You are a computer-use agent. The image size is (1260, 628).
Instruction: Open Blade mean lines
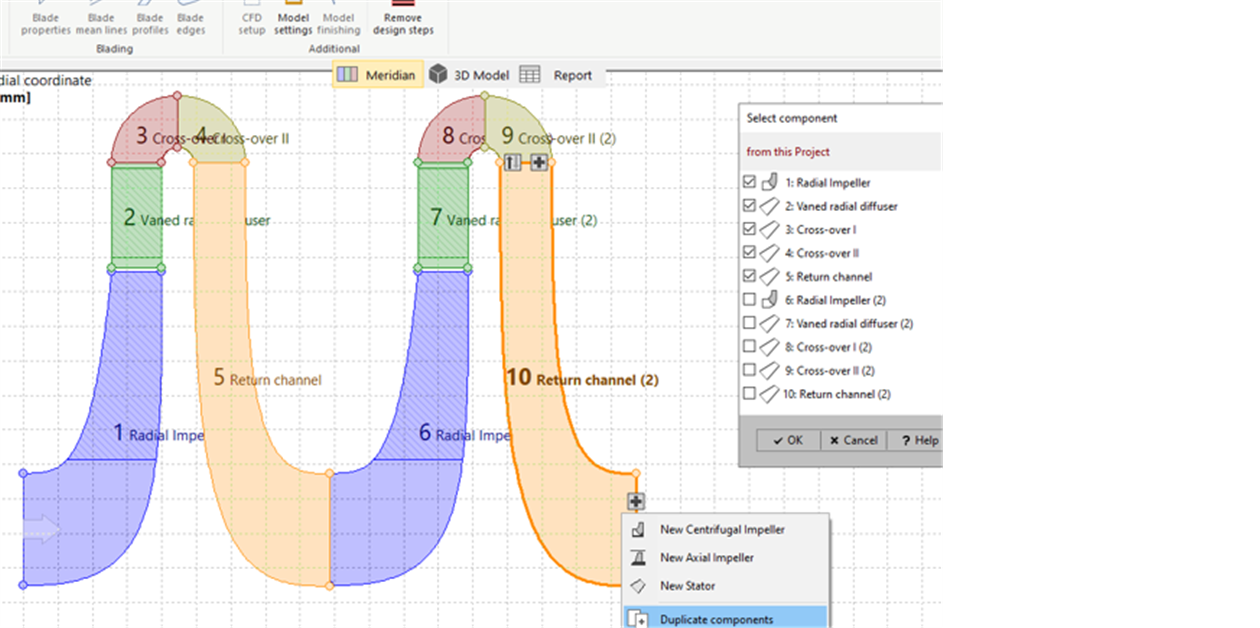pyautogui.click(x=101, y=20)
